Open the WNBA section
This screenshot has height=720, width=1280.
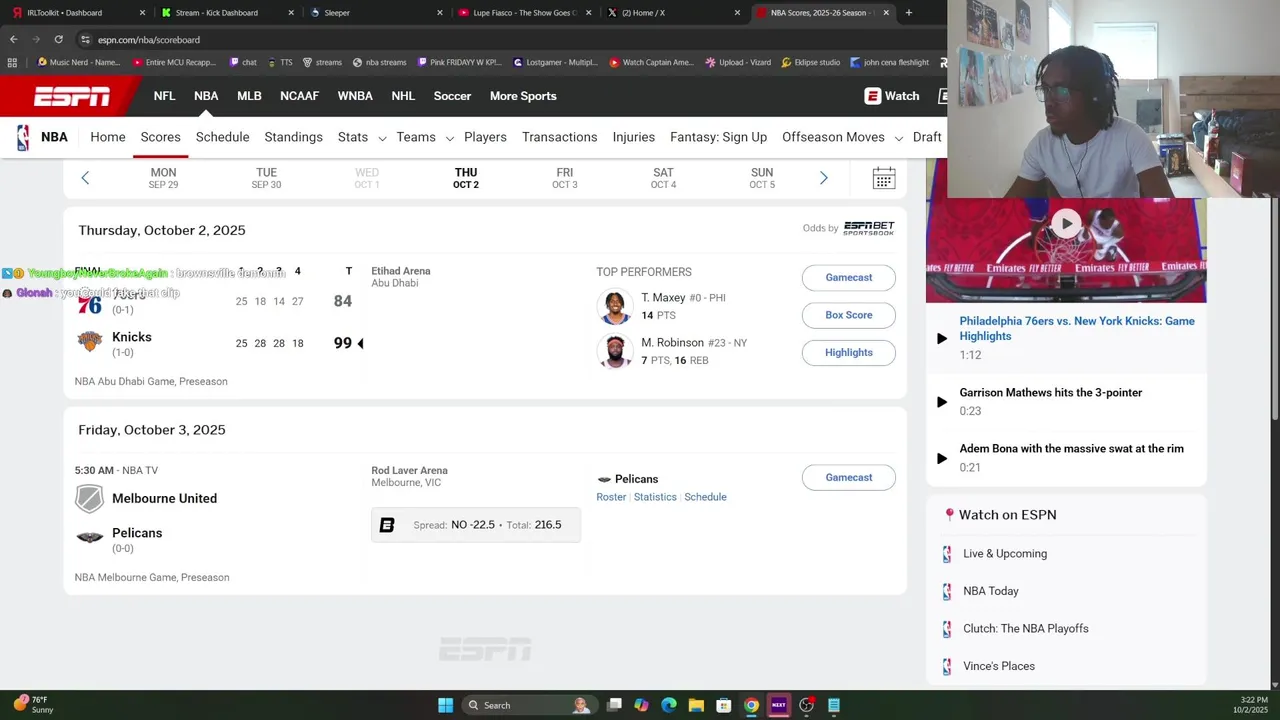[355, 96]
